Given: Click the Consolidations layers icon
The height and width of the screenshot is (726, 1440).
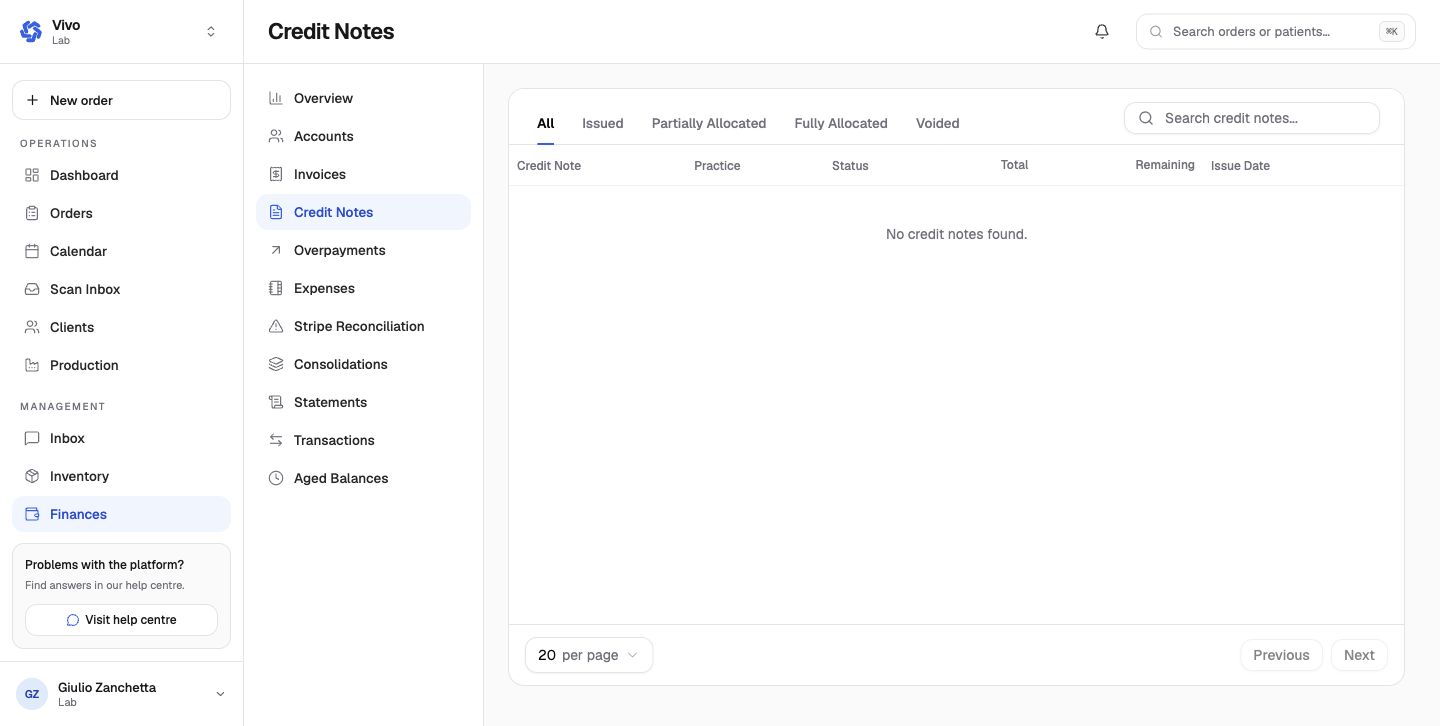Looking at the screenshot, I should pos(276,364).
